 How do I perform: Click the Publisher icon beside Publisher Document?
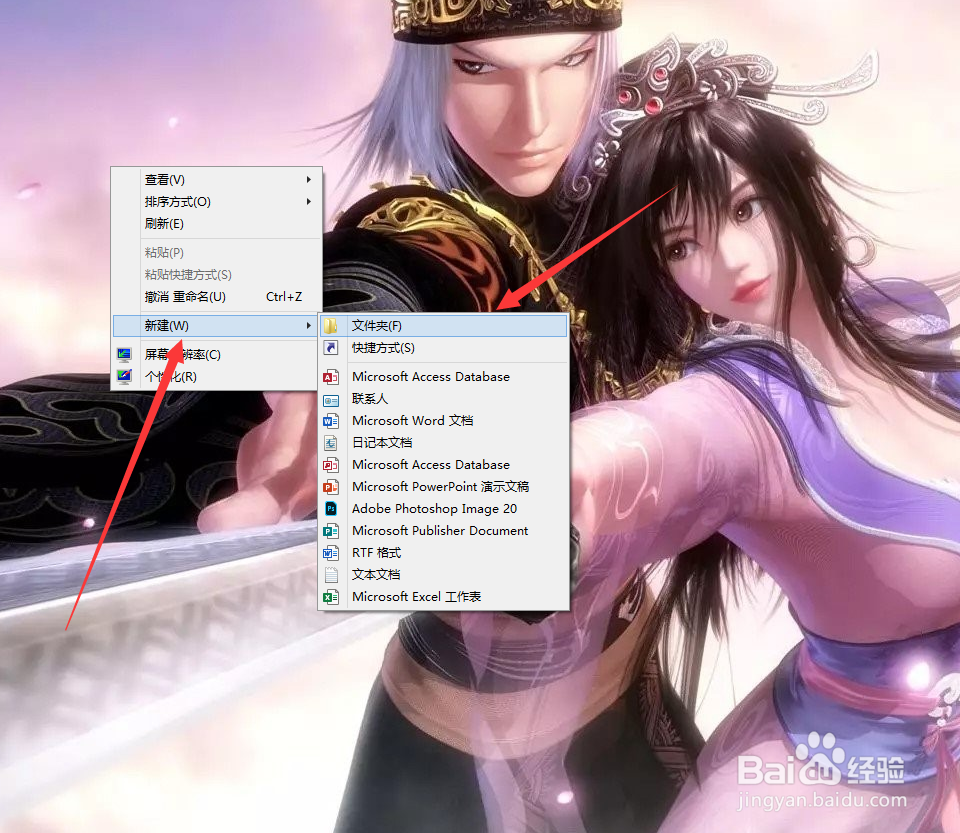point(331,531)
